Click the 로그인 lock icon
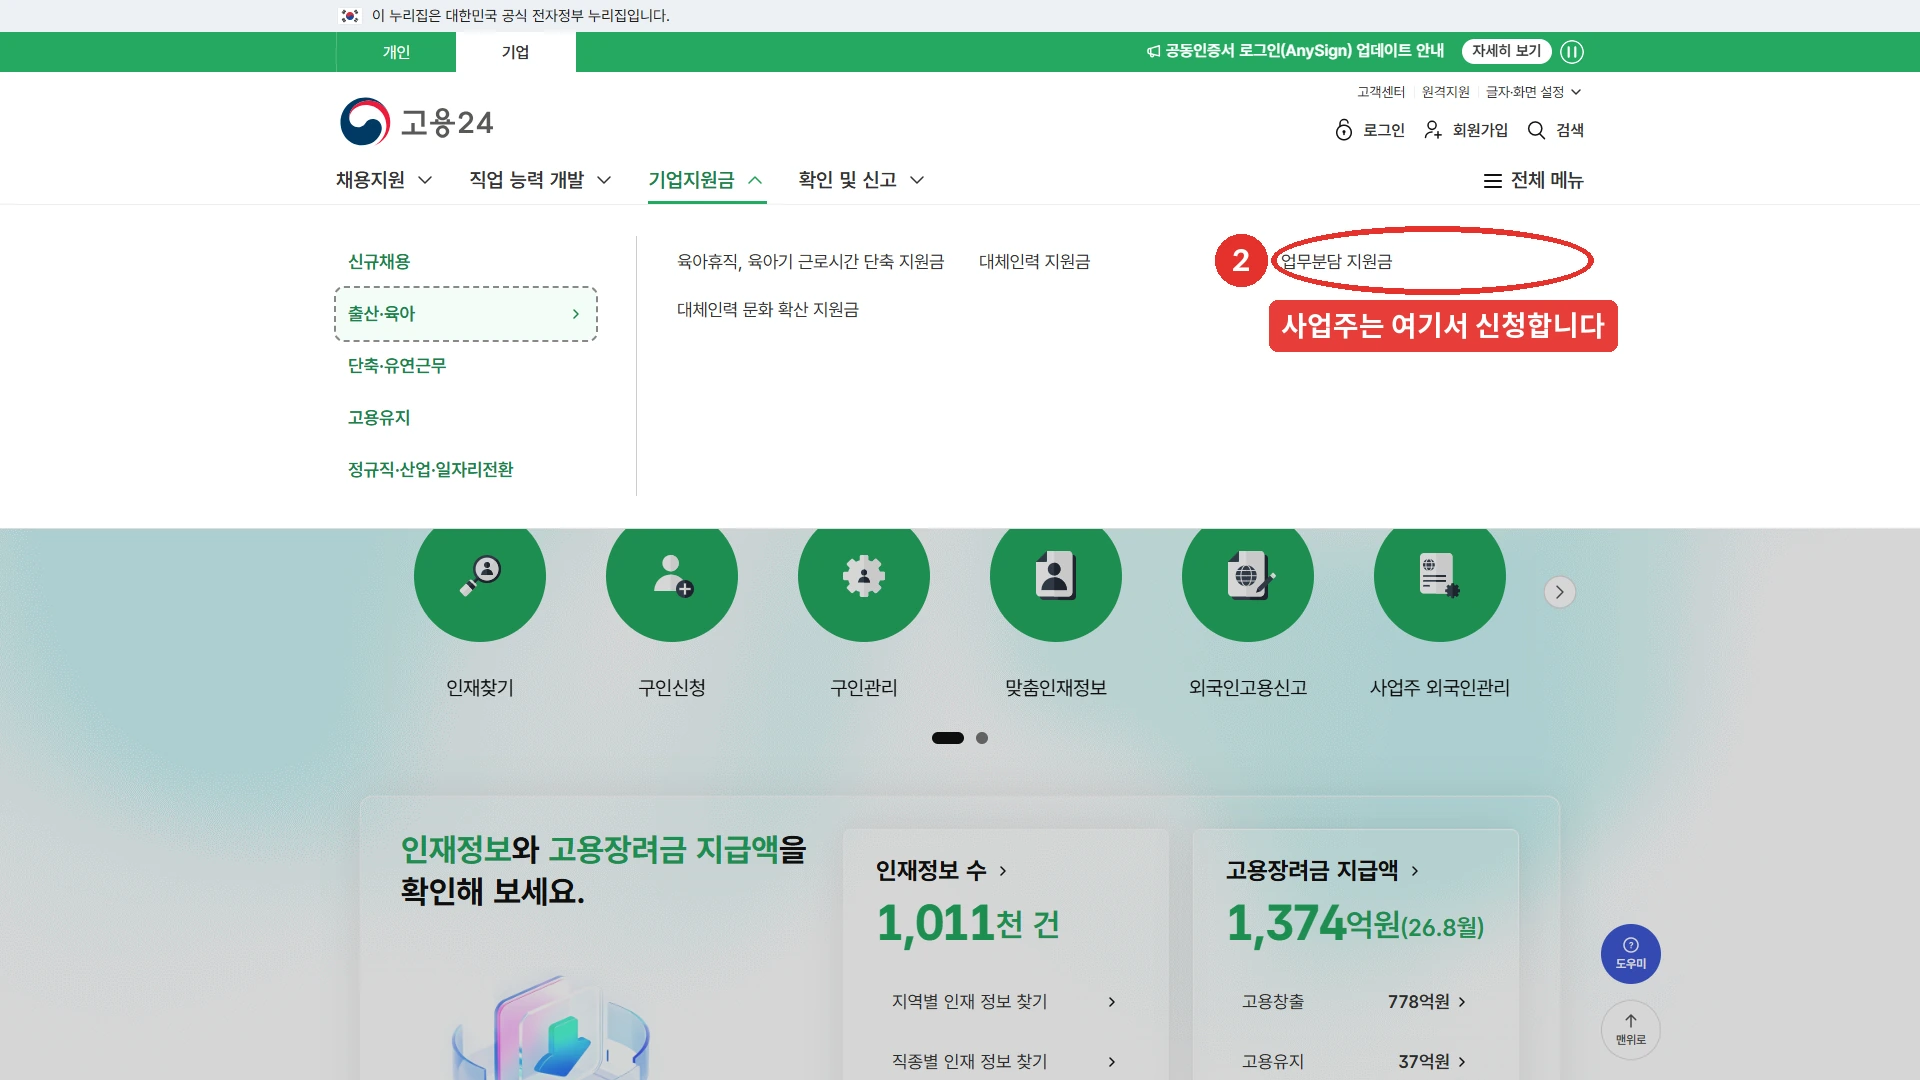Screen dimensions: 1920x1080 [1344, 130]
